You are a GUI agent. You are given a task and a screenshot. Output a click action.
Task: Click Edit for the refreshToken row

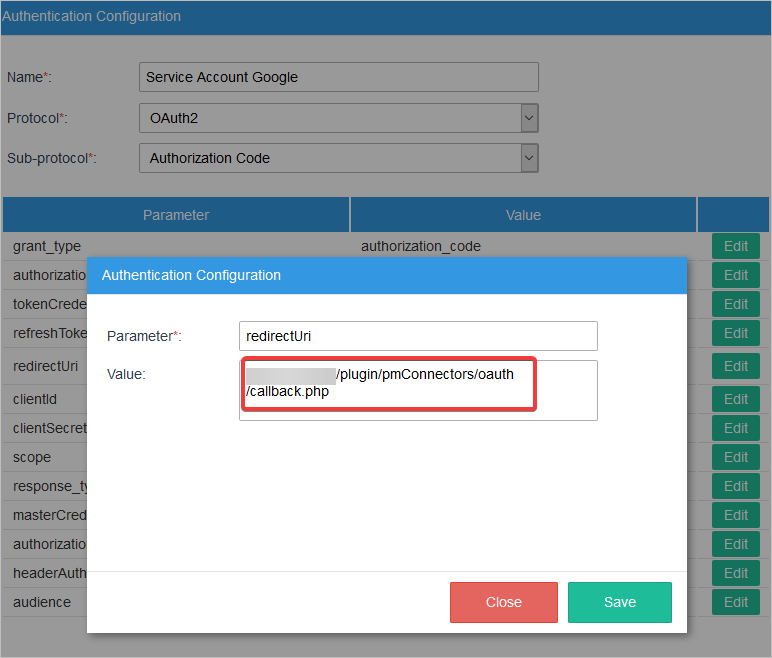735,333
